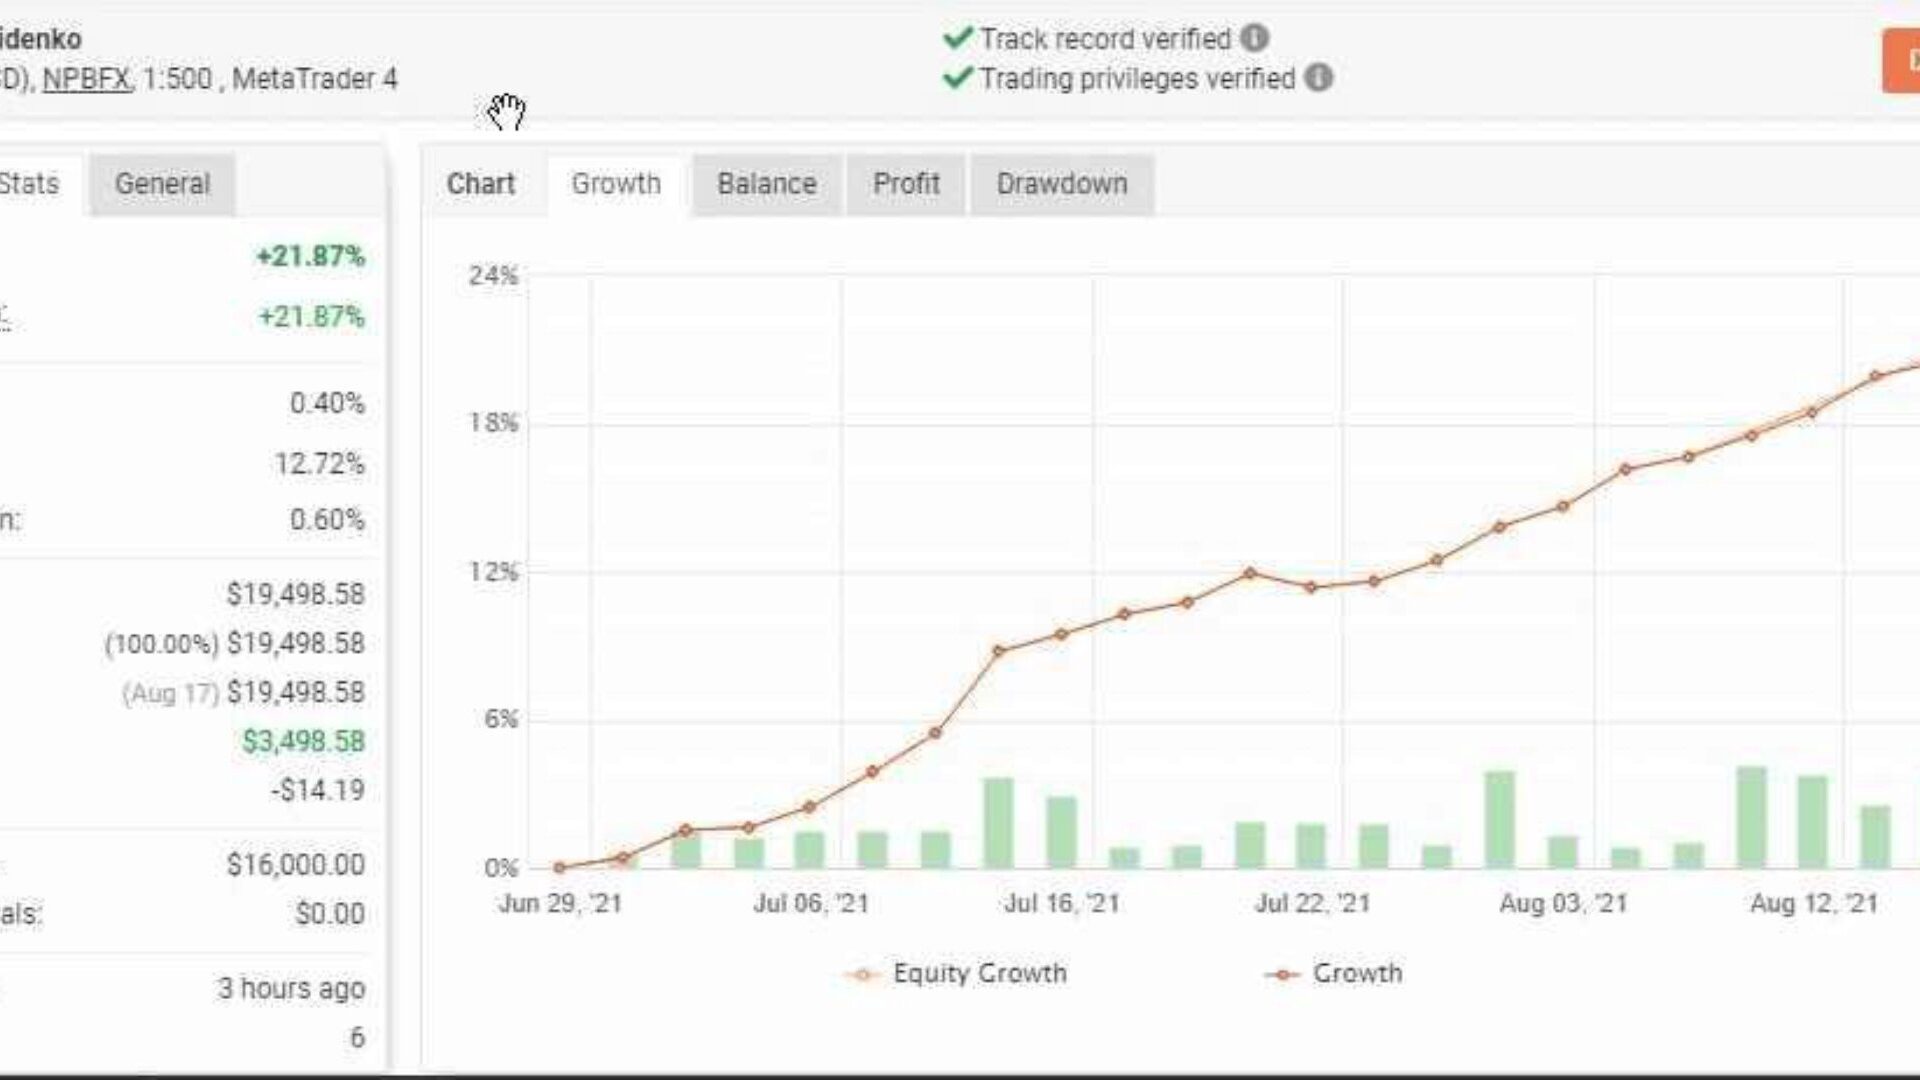Click the Aug 12, '21 axis label

[x=1813, y=903]
